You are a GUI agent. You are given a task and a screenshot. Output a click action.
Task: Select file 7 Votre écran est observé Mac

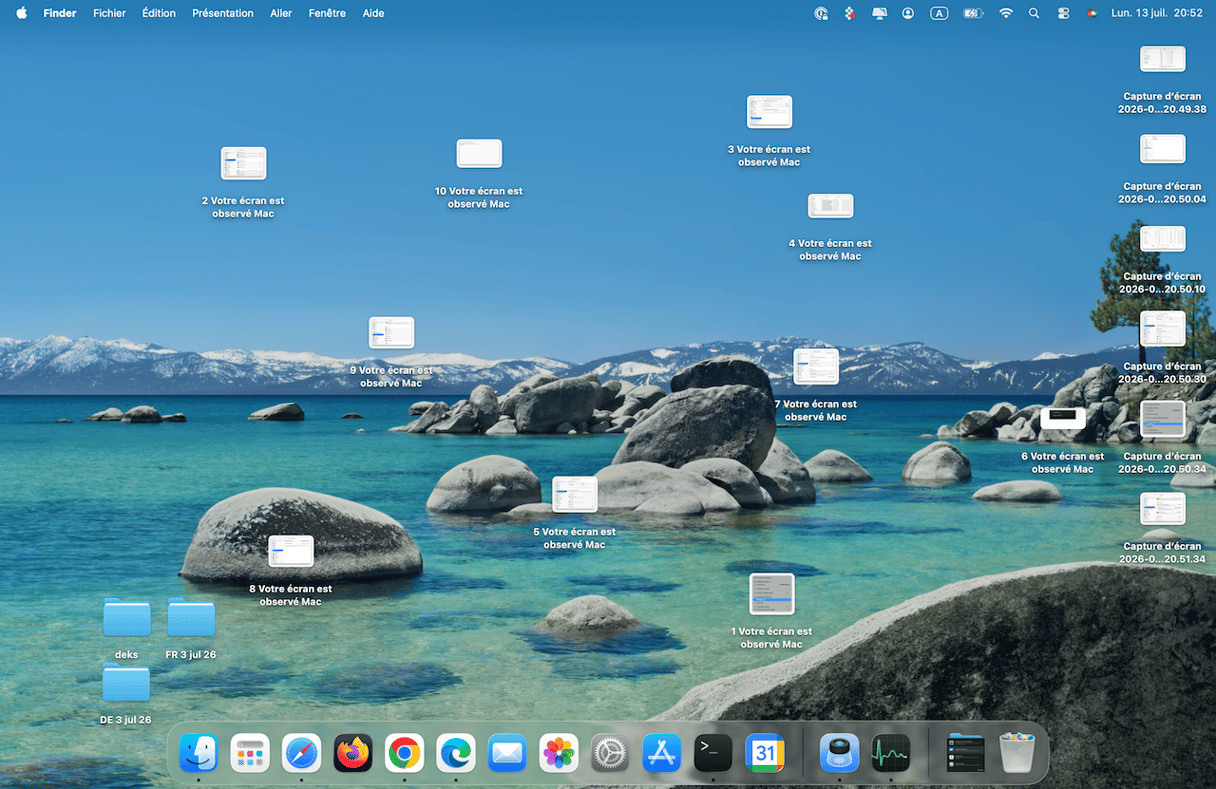(816, 366)
